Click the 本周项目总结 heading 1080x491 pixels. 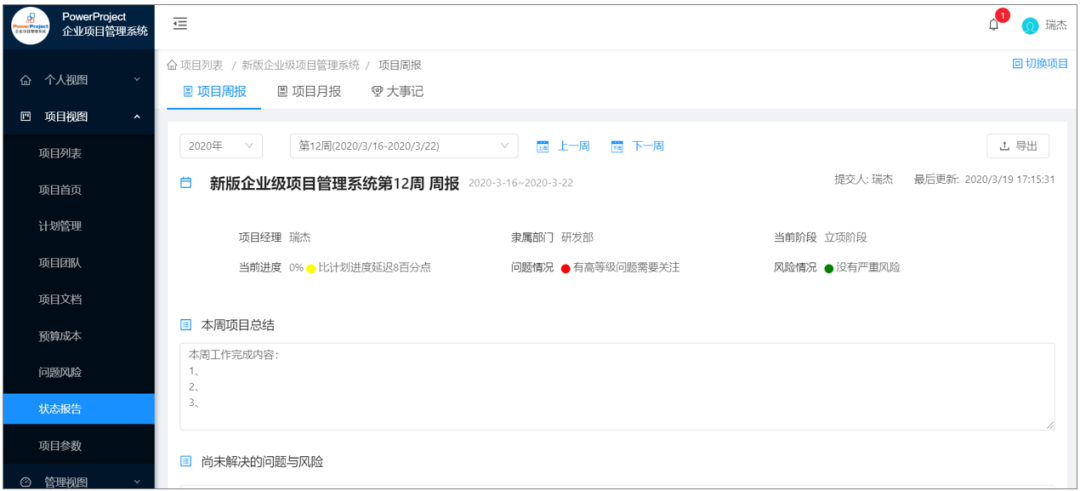click(237, 324)
